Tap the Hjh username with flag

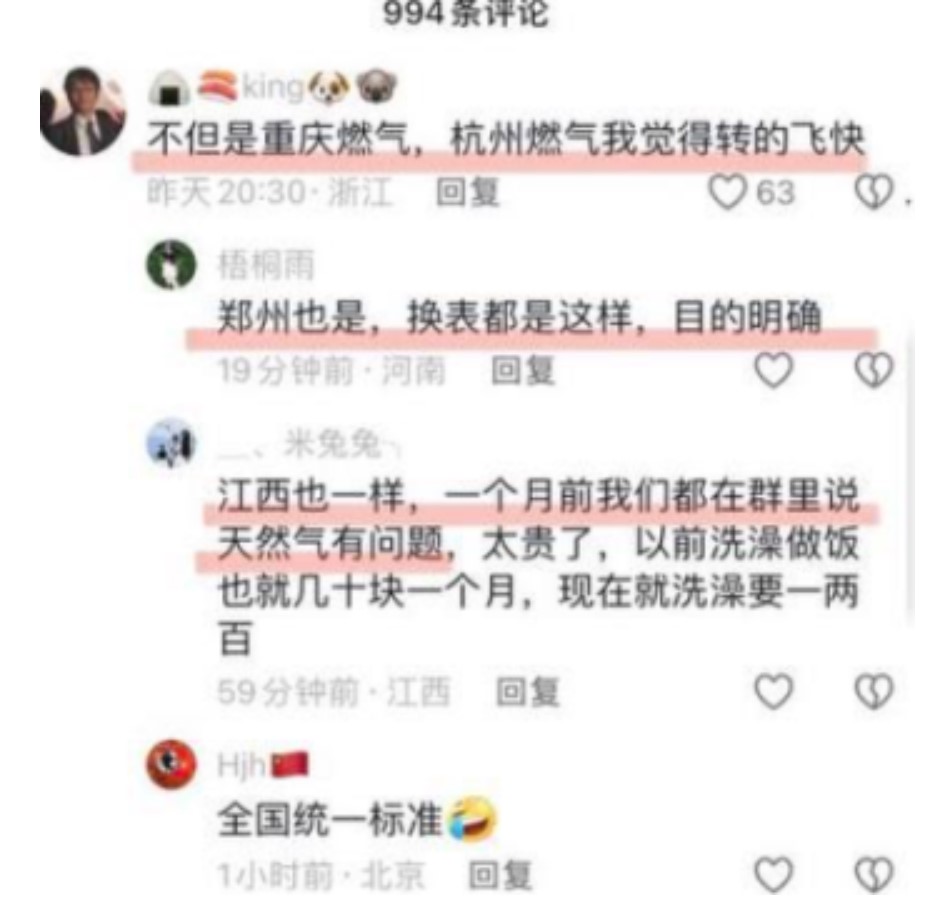263,765
